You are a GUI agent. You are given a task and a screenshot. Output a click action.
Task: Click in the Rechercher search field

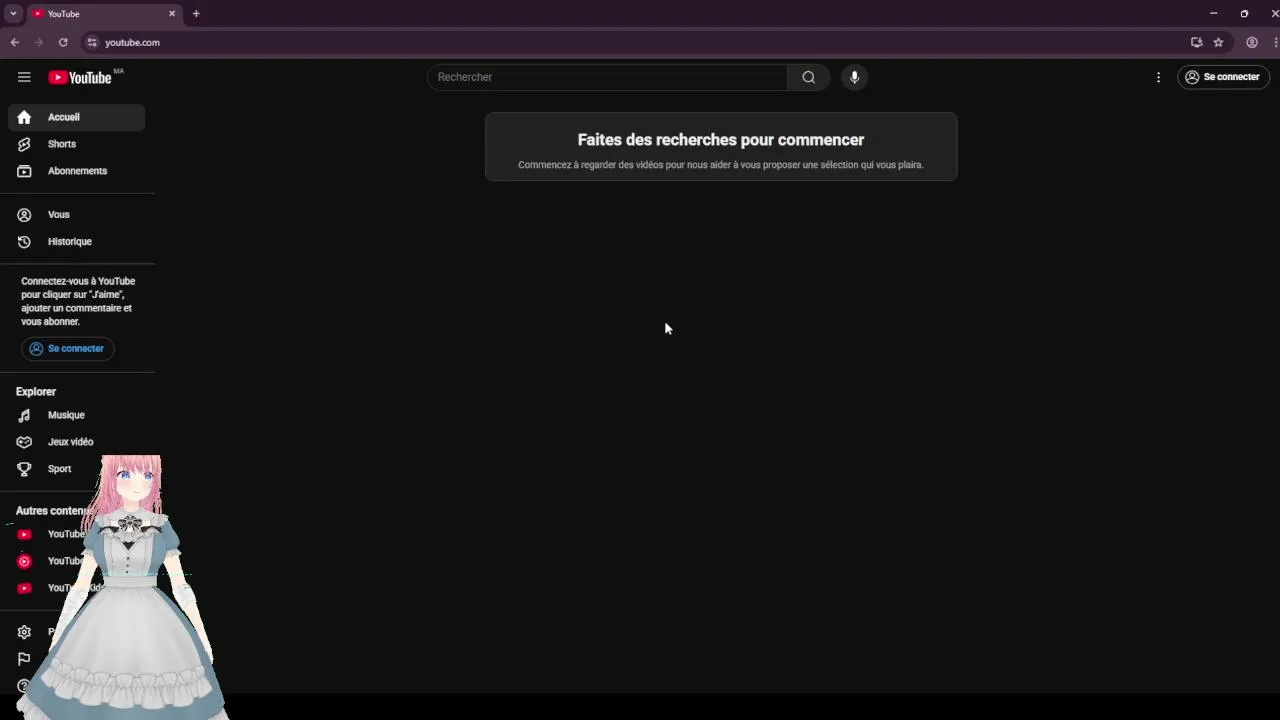[607, 77]
